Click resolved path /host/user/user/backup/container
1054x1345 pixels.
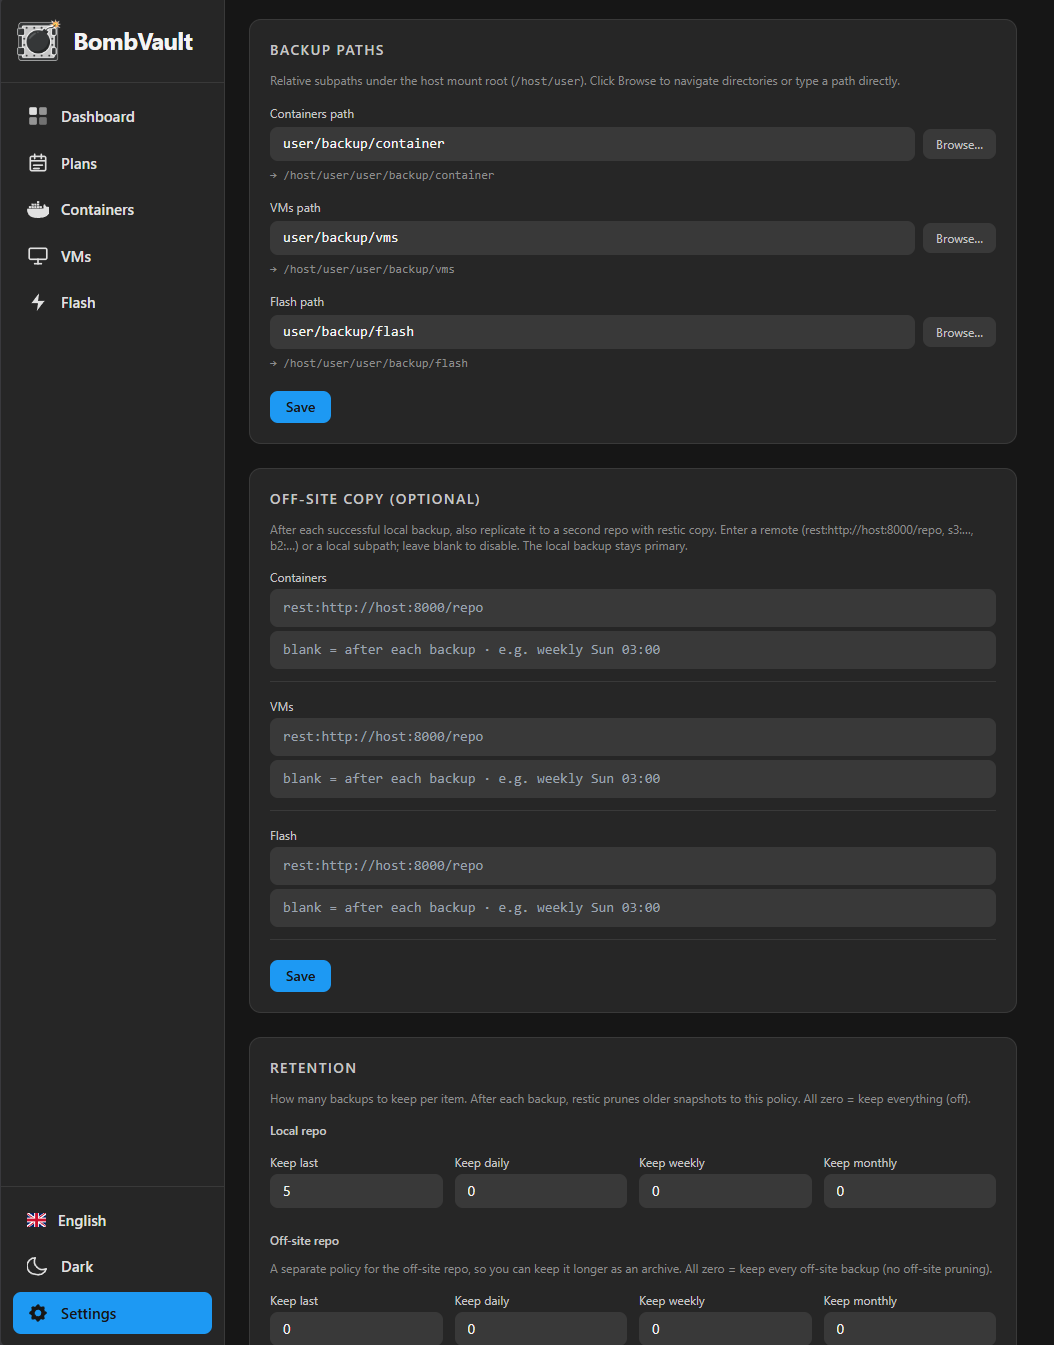coord(388,175)
